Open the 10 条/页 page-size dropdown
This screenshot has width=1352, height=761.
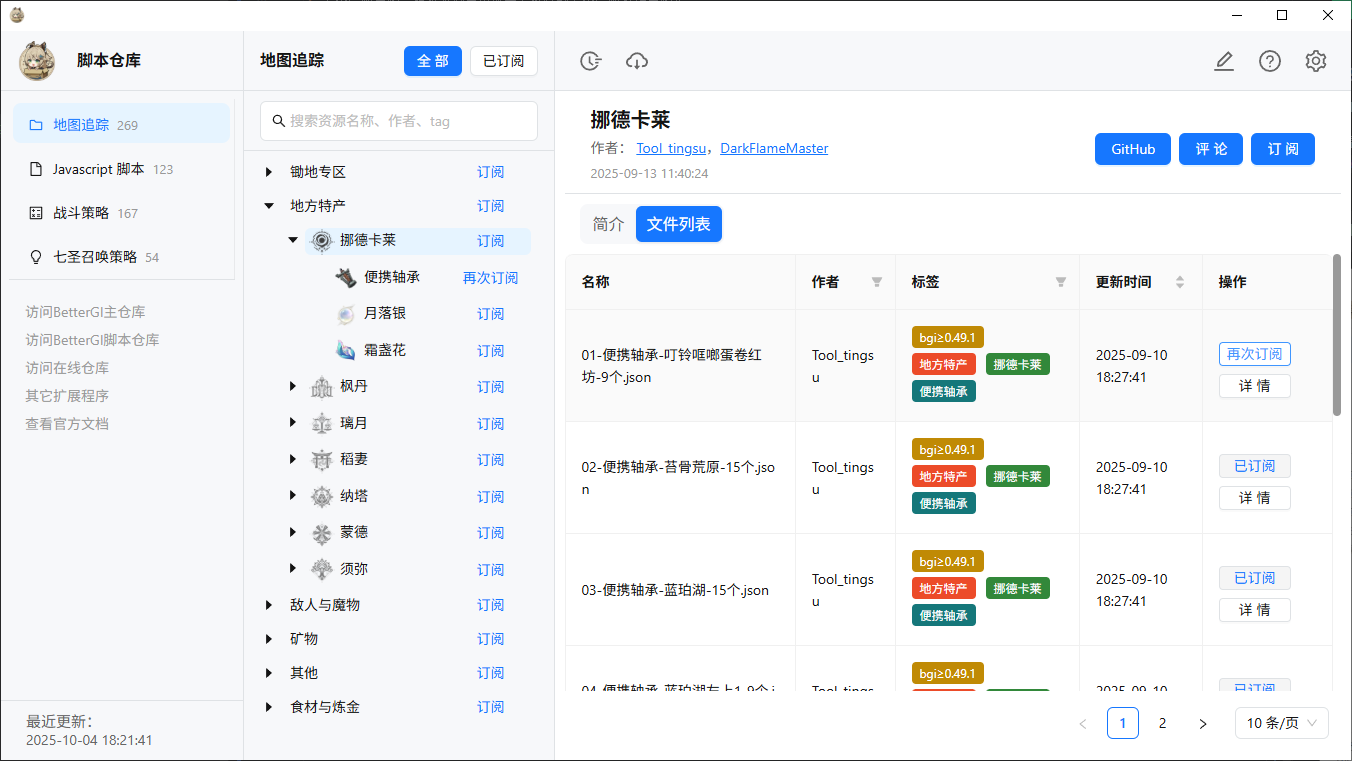point(1281,722)
